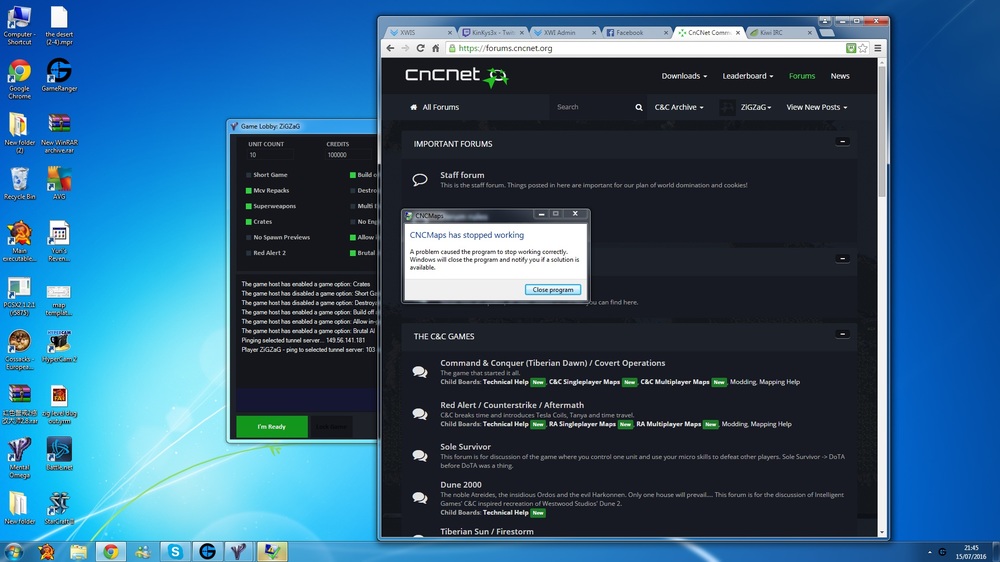The height and width of the screenshot is (562, 1000).
Task: Open the GameRanger desktop shortcut
Action: (x=59, y=74)
